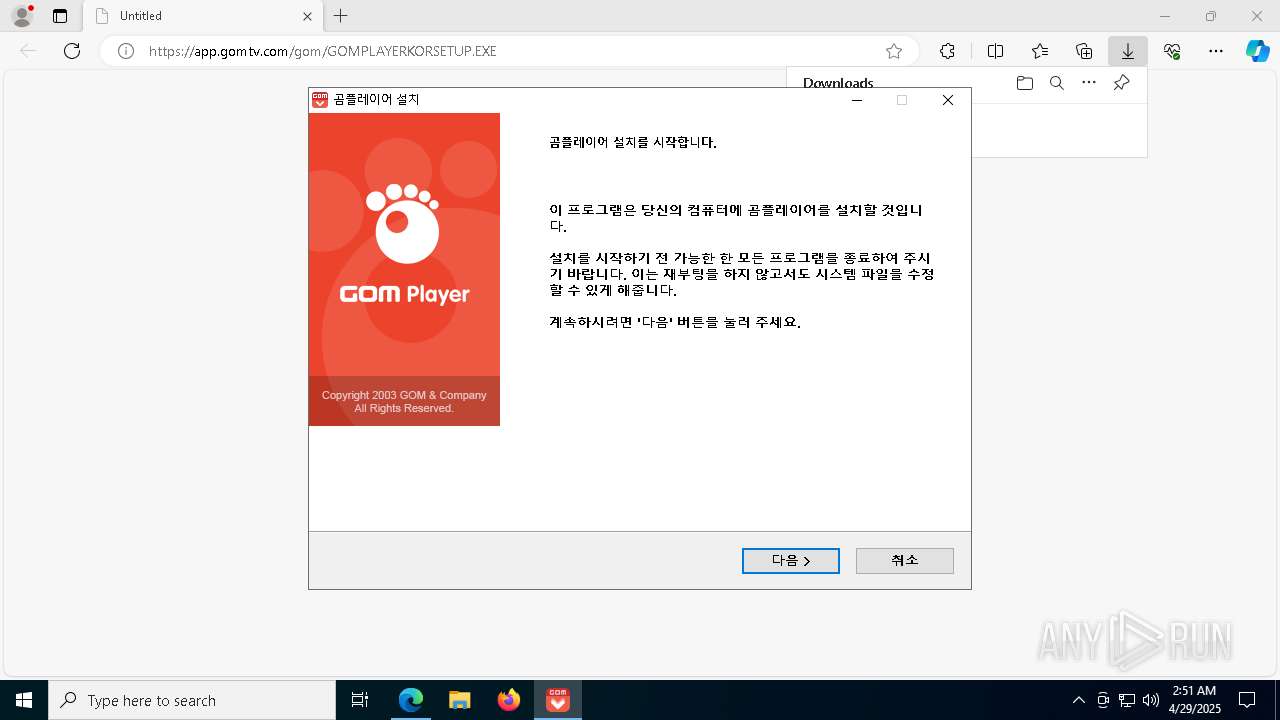Click the GOM Player logo banner image

(x=404, y=269)
